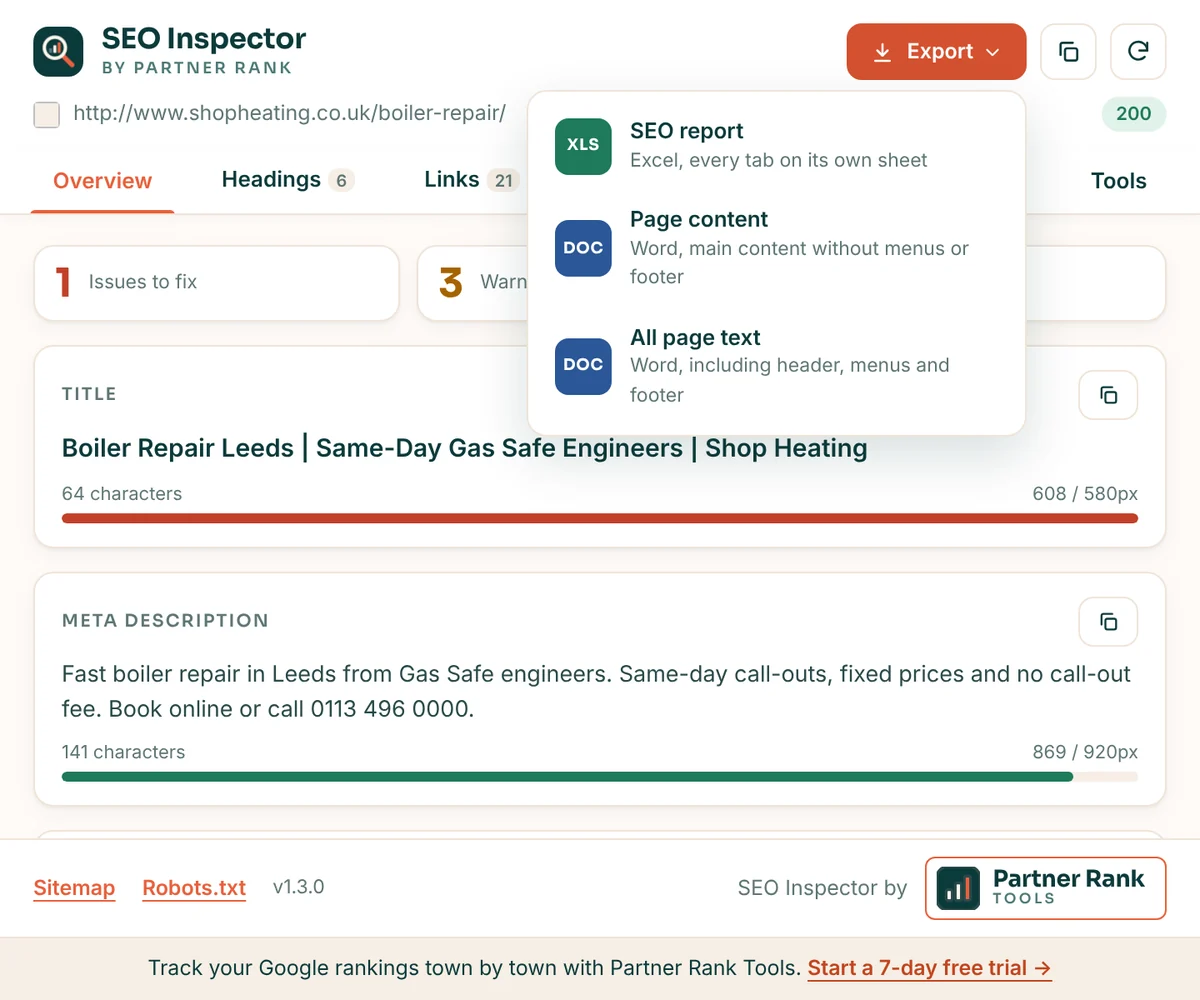Viewport: 1200px width, 1000px height.
Task: Click the Boiler Repair Leeds title text
Action: 465,448
